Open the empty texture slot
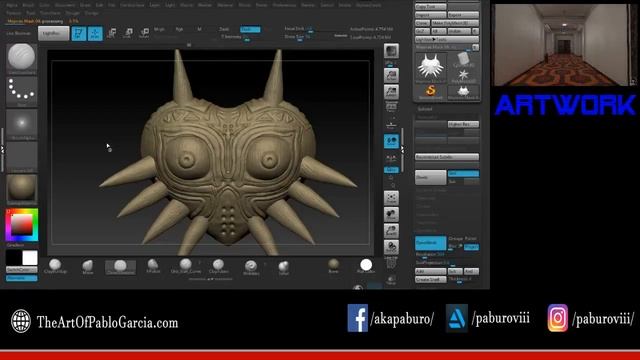The height and width of the screenshot is (360, 640). pyautogui.click(x=22, y=156)
